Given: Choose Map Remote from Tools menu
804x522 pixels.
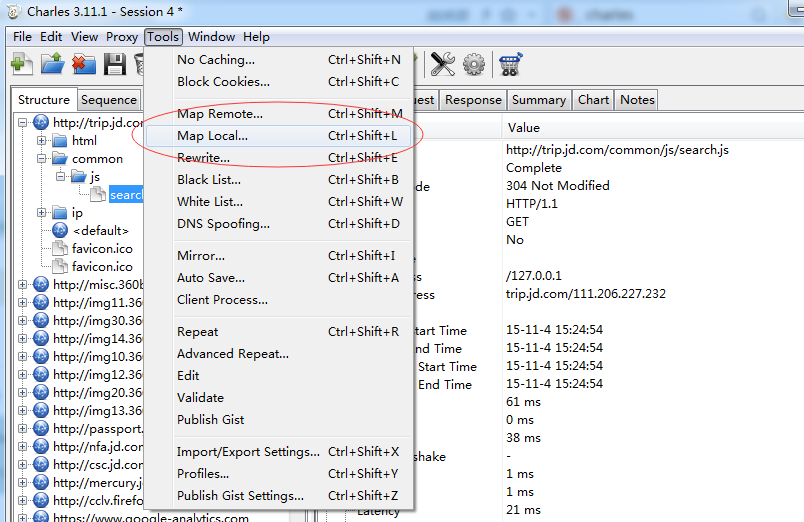Looking at the screenshot, I should point(278,114).
